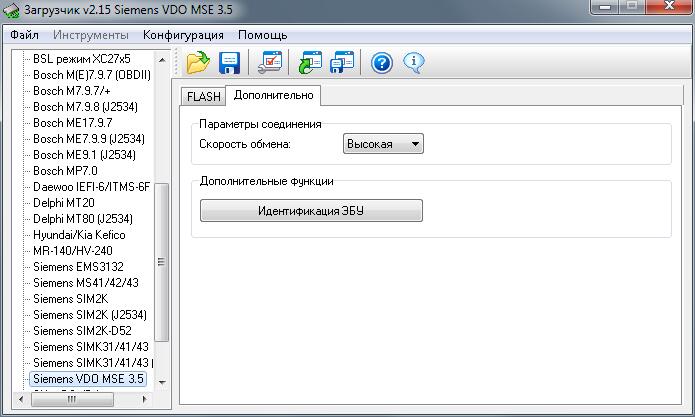The width and height of the screenshot is (695, 417).
Task: Select Bosch MP7.0 entry
Action: tap(65, 171)
